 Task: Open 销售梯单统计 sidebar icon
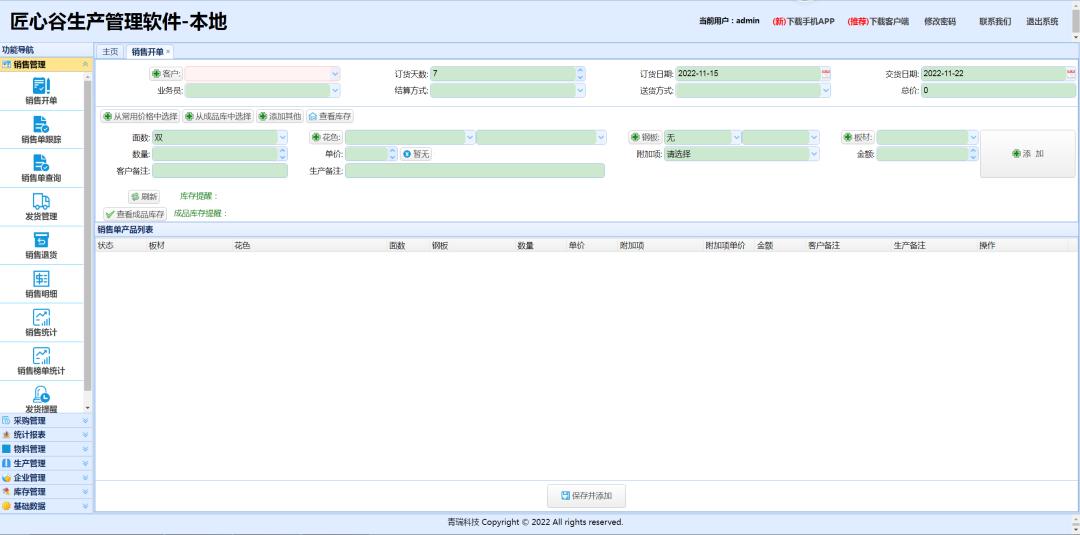tap(41, 358)
